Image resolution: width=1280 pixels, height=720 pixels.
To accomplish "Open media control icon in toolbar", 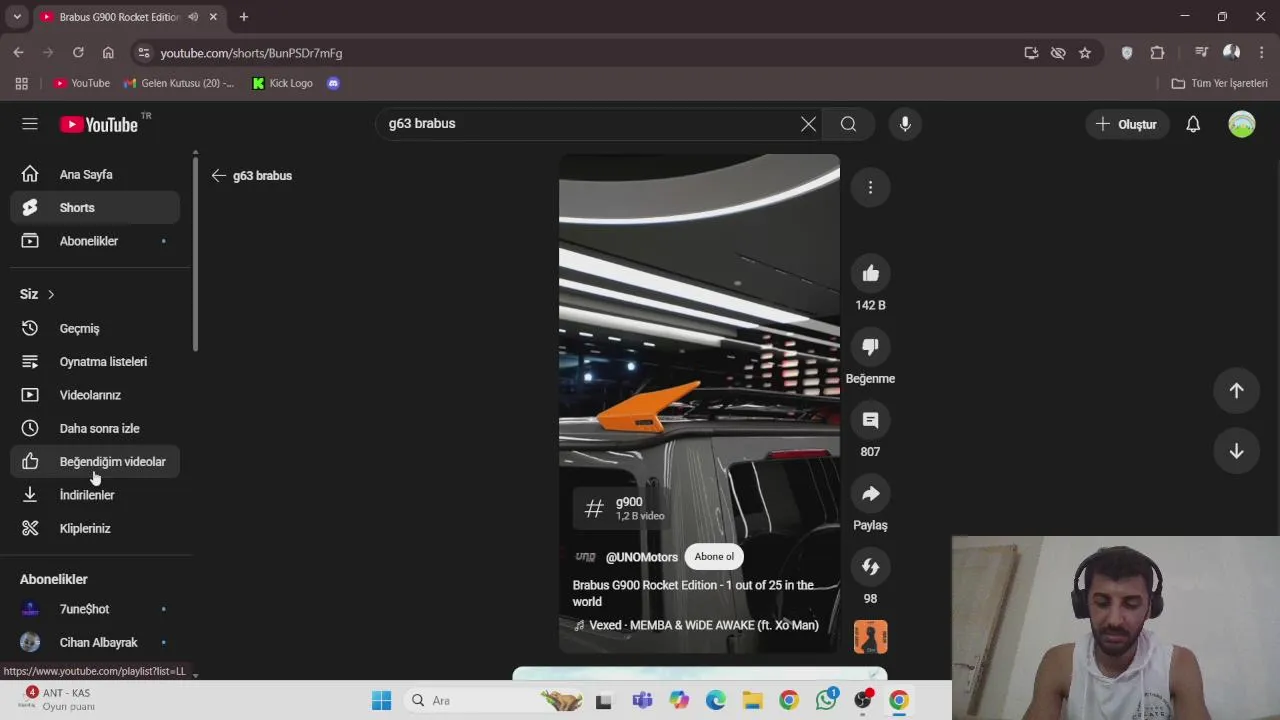I will click(1202, 53).
